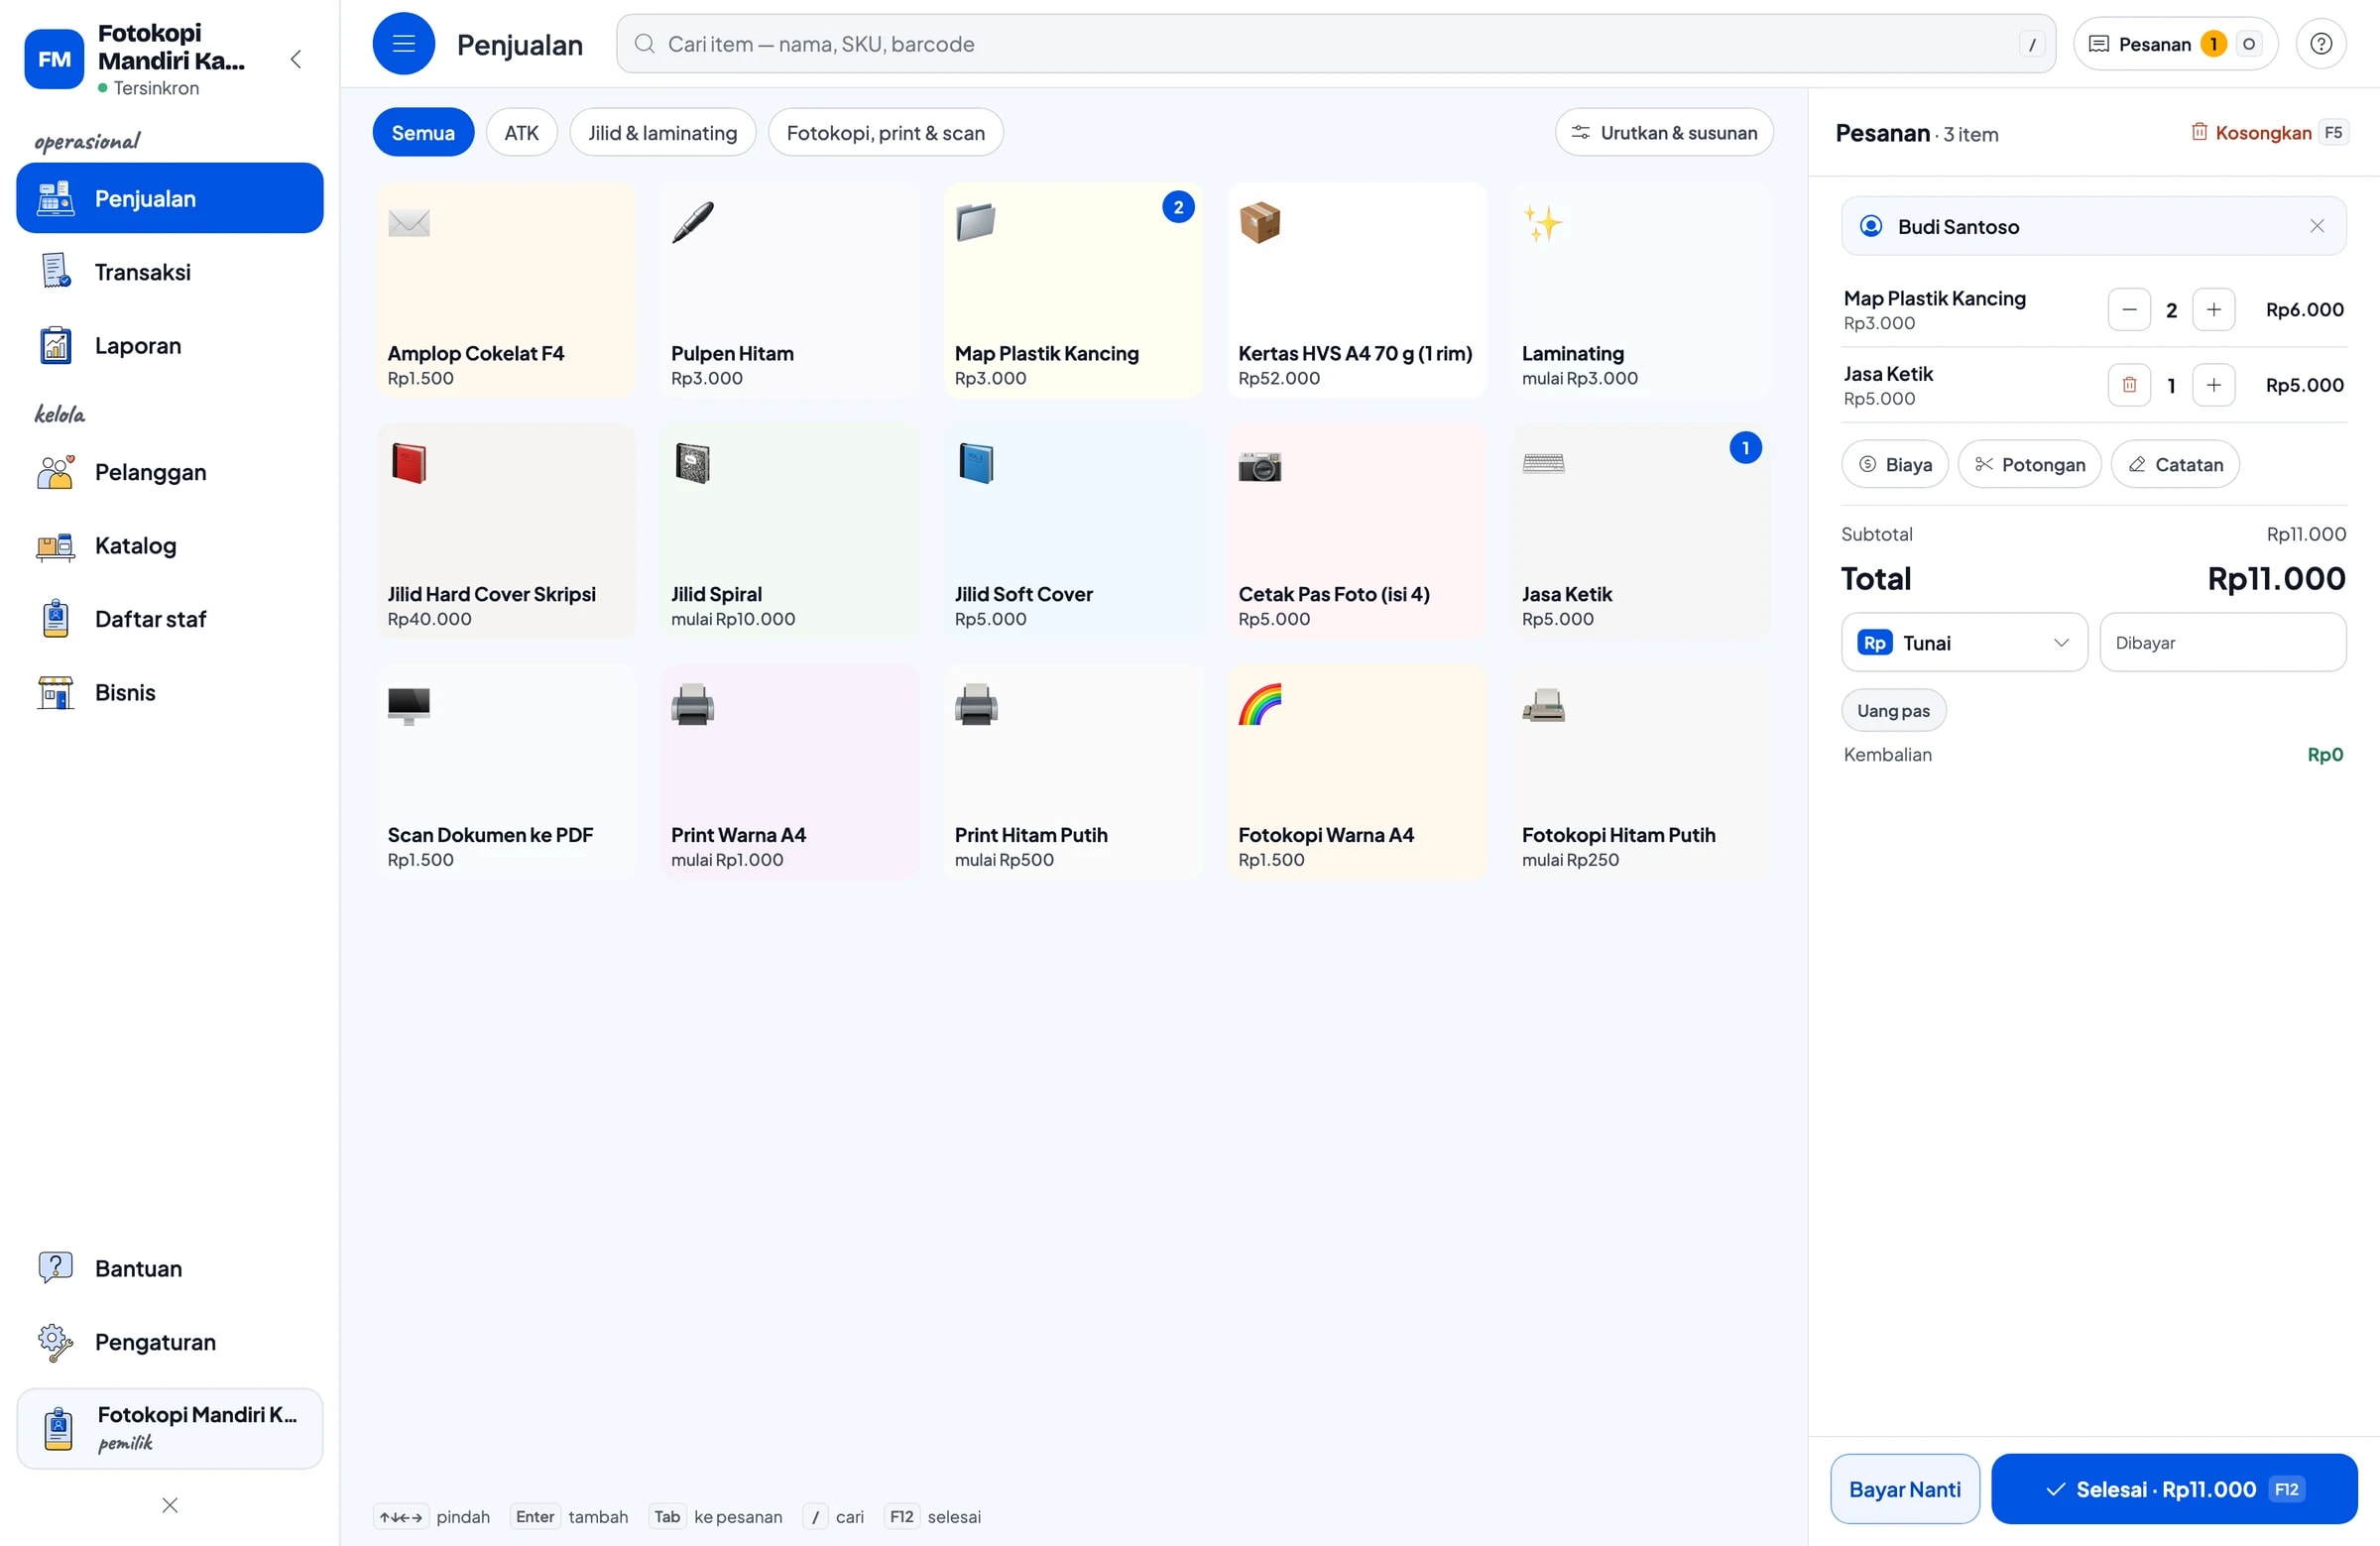2380x1546 pixels.
Task: Open the Katalog page
Action: [170, 545]
